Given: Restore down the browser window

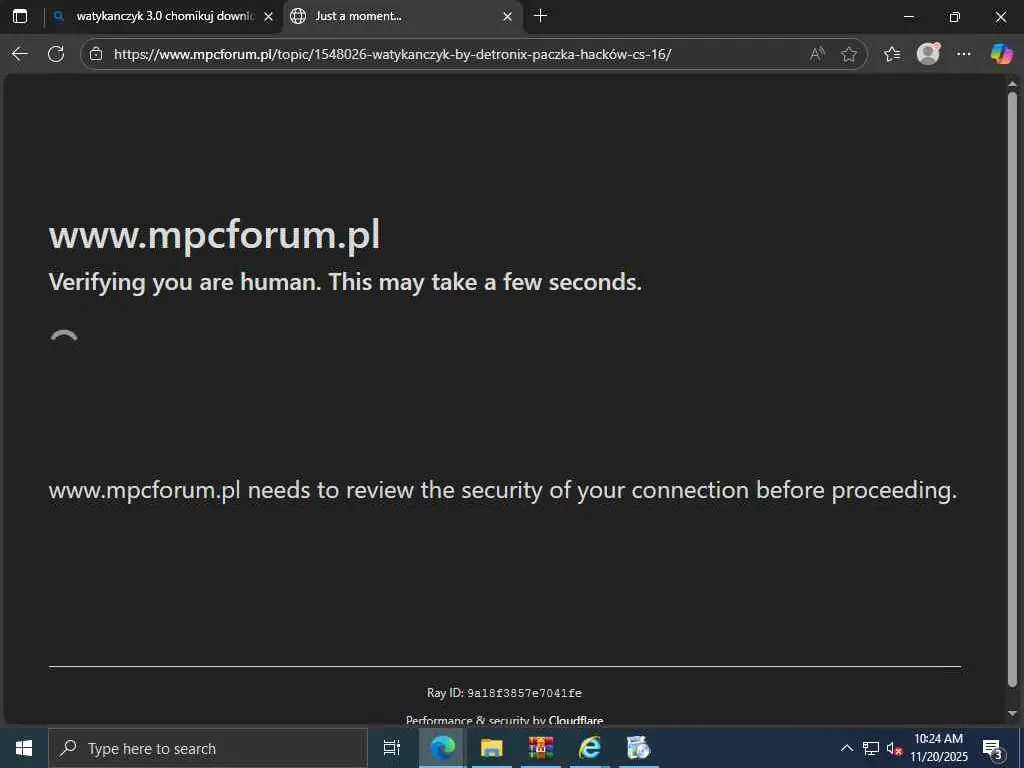Looking at the screenshot, I should pos(954,16).
